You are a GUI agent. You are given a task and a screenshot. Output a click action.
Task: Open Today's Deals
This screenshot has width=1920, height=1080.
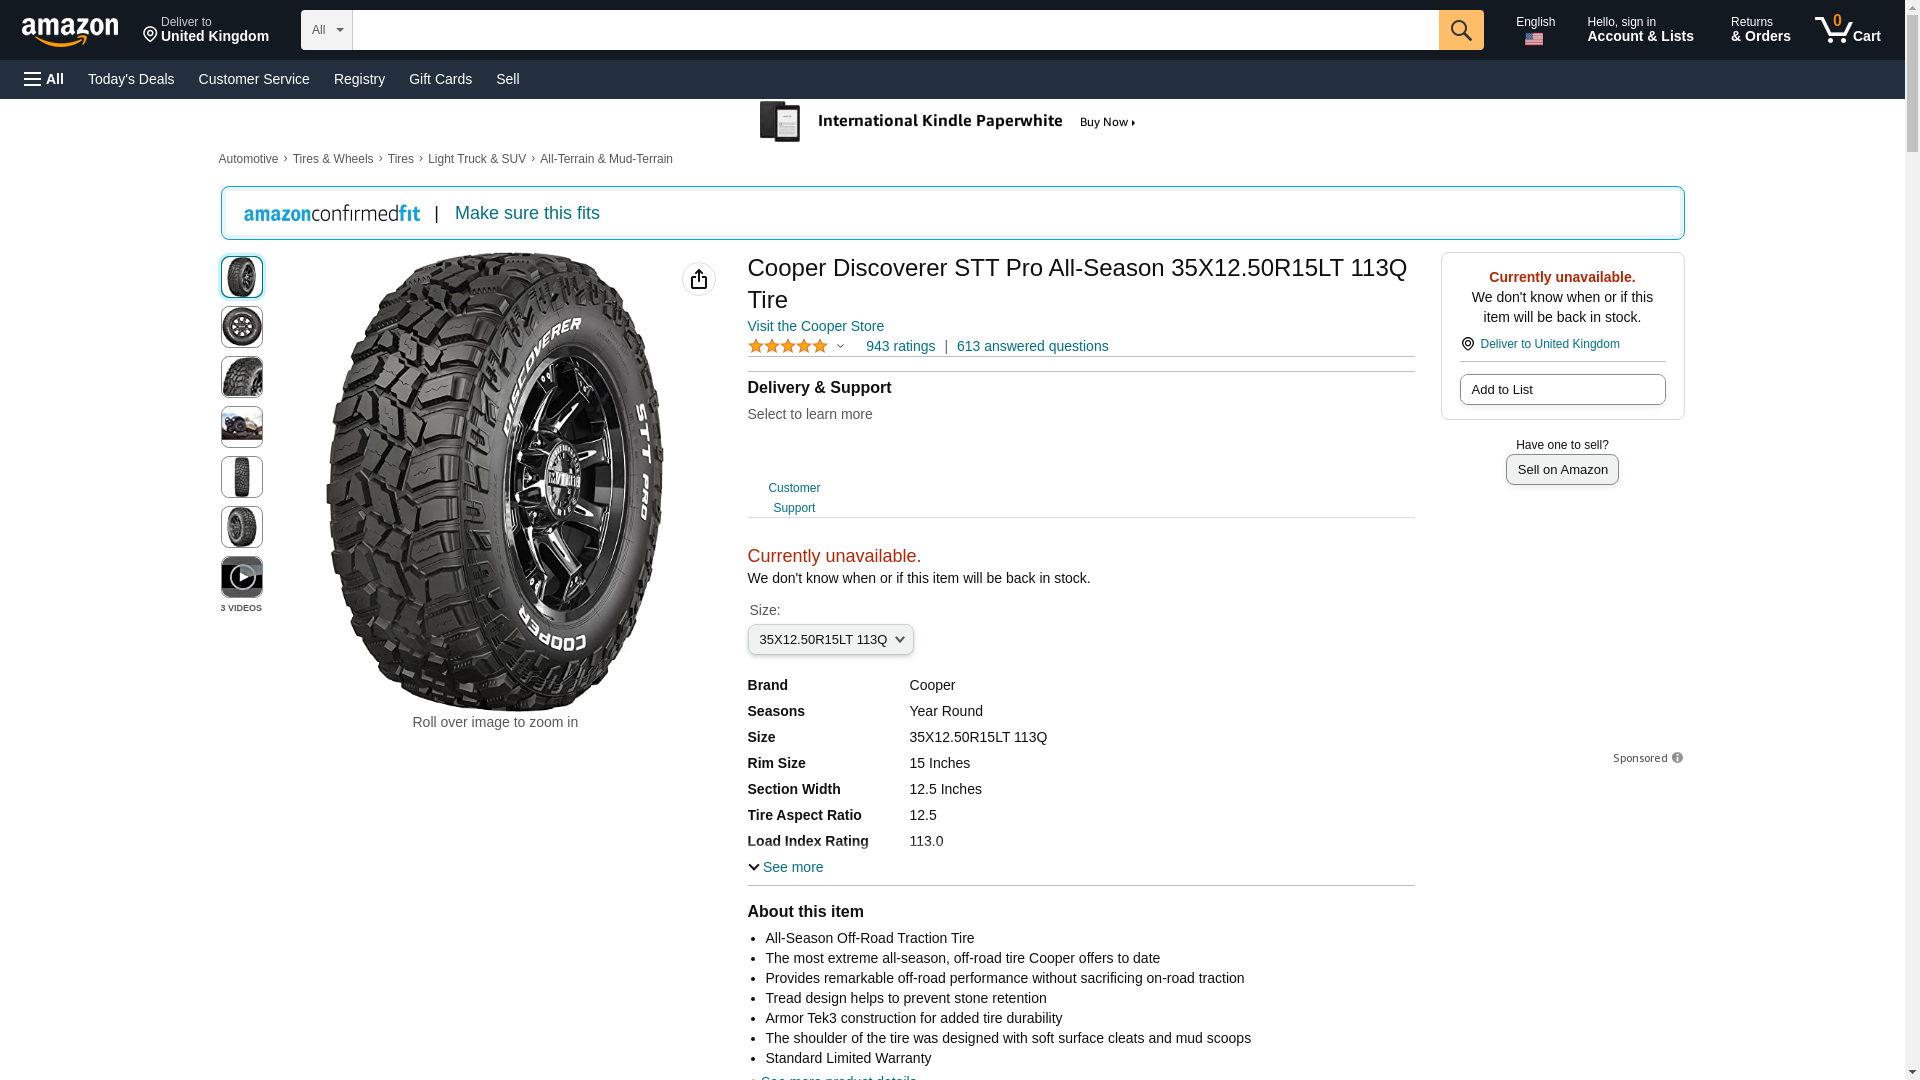pyautogui.click(x=131, y=79)
